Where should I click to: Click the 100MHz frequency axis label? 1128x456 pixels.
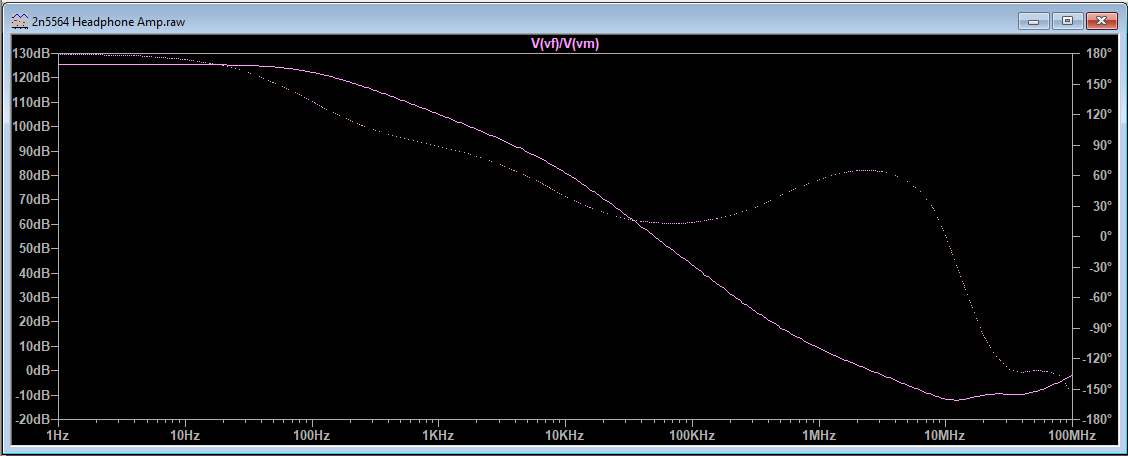click(1072, 436)
